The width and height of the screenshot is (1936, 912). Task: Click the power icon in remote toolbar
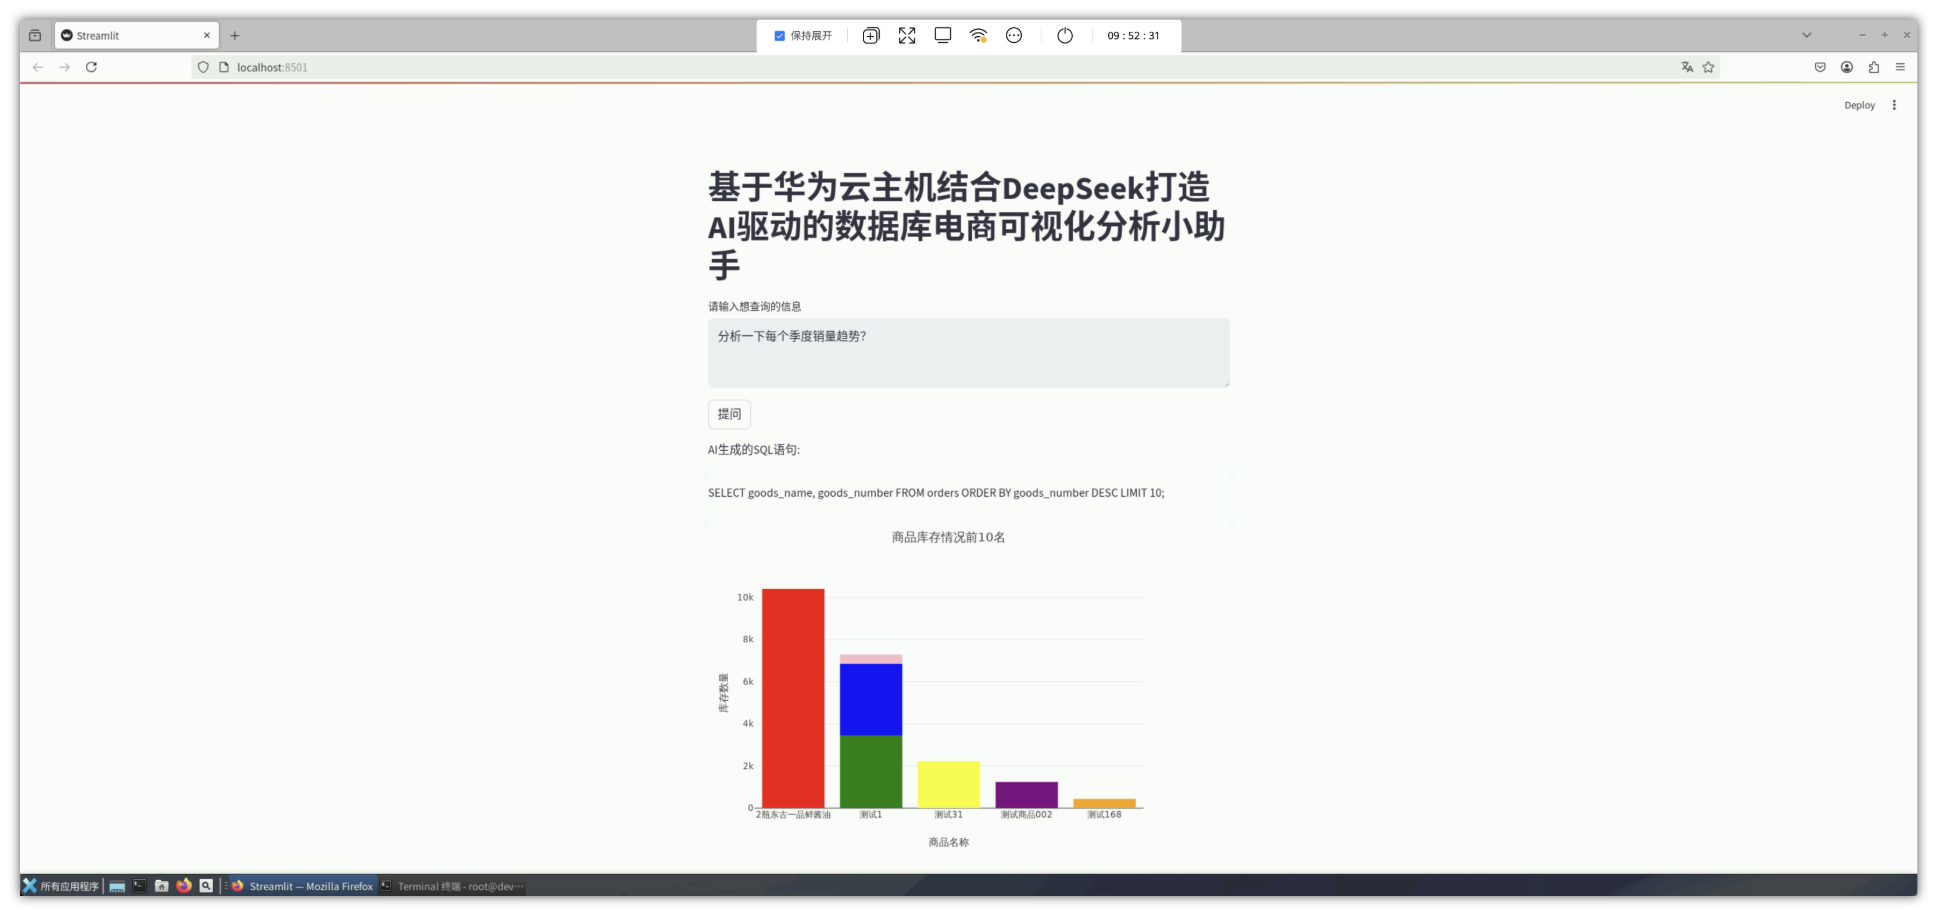click(1065, 35)
